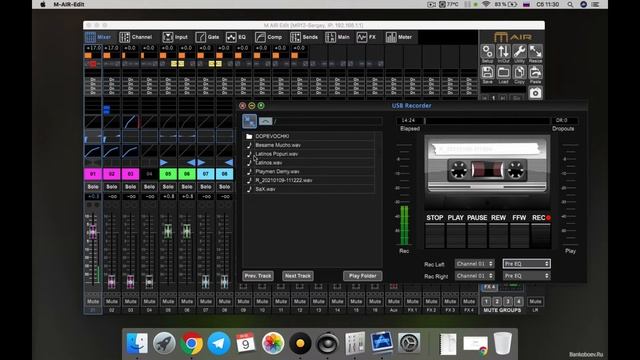This screenshot has width=640, height=360.
Task: Switch to the Mixer tab
Action: [98, 37]
